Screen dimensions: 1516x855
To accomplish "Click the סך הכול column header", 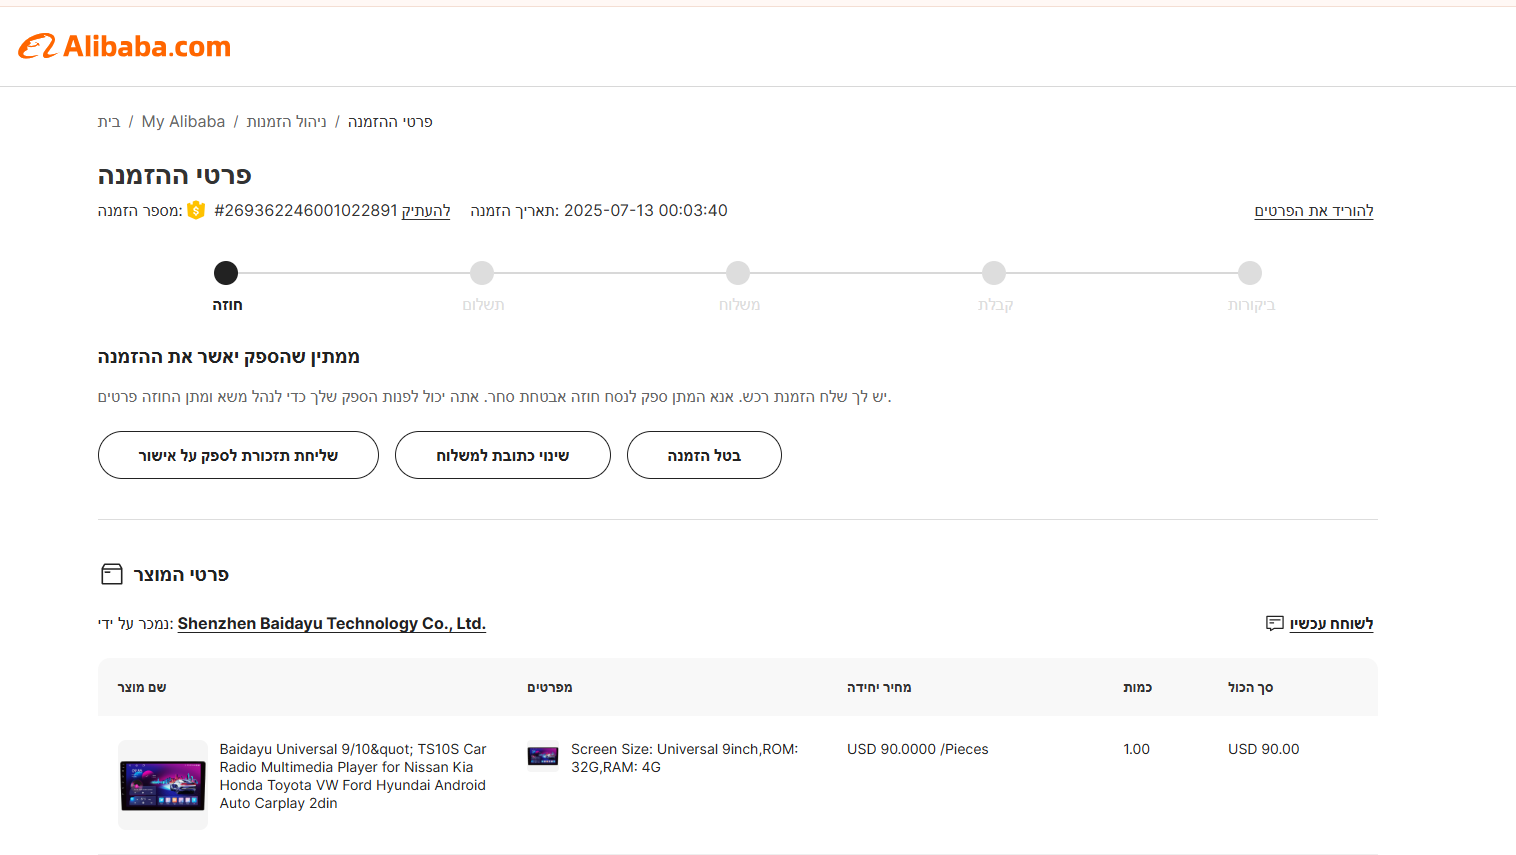I will (1250, 687).
